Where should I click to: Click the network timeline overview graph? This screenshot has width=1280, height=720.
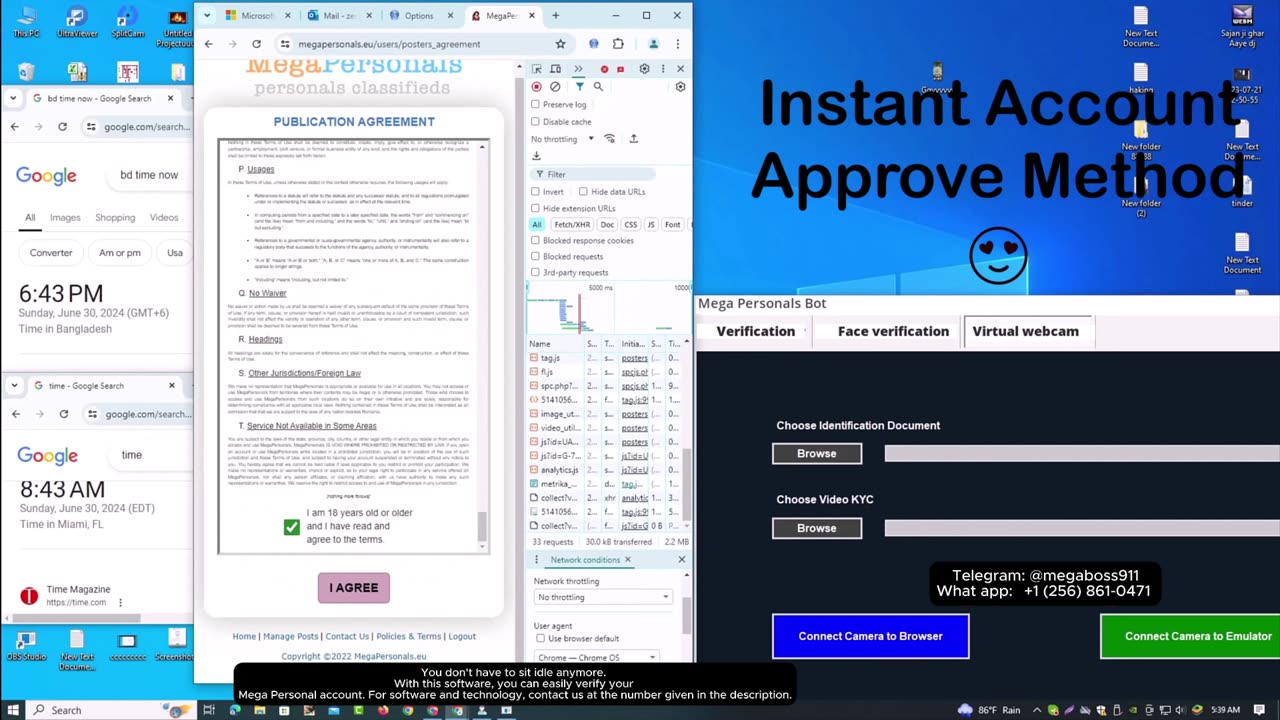[607, 312]
